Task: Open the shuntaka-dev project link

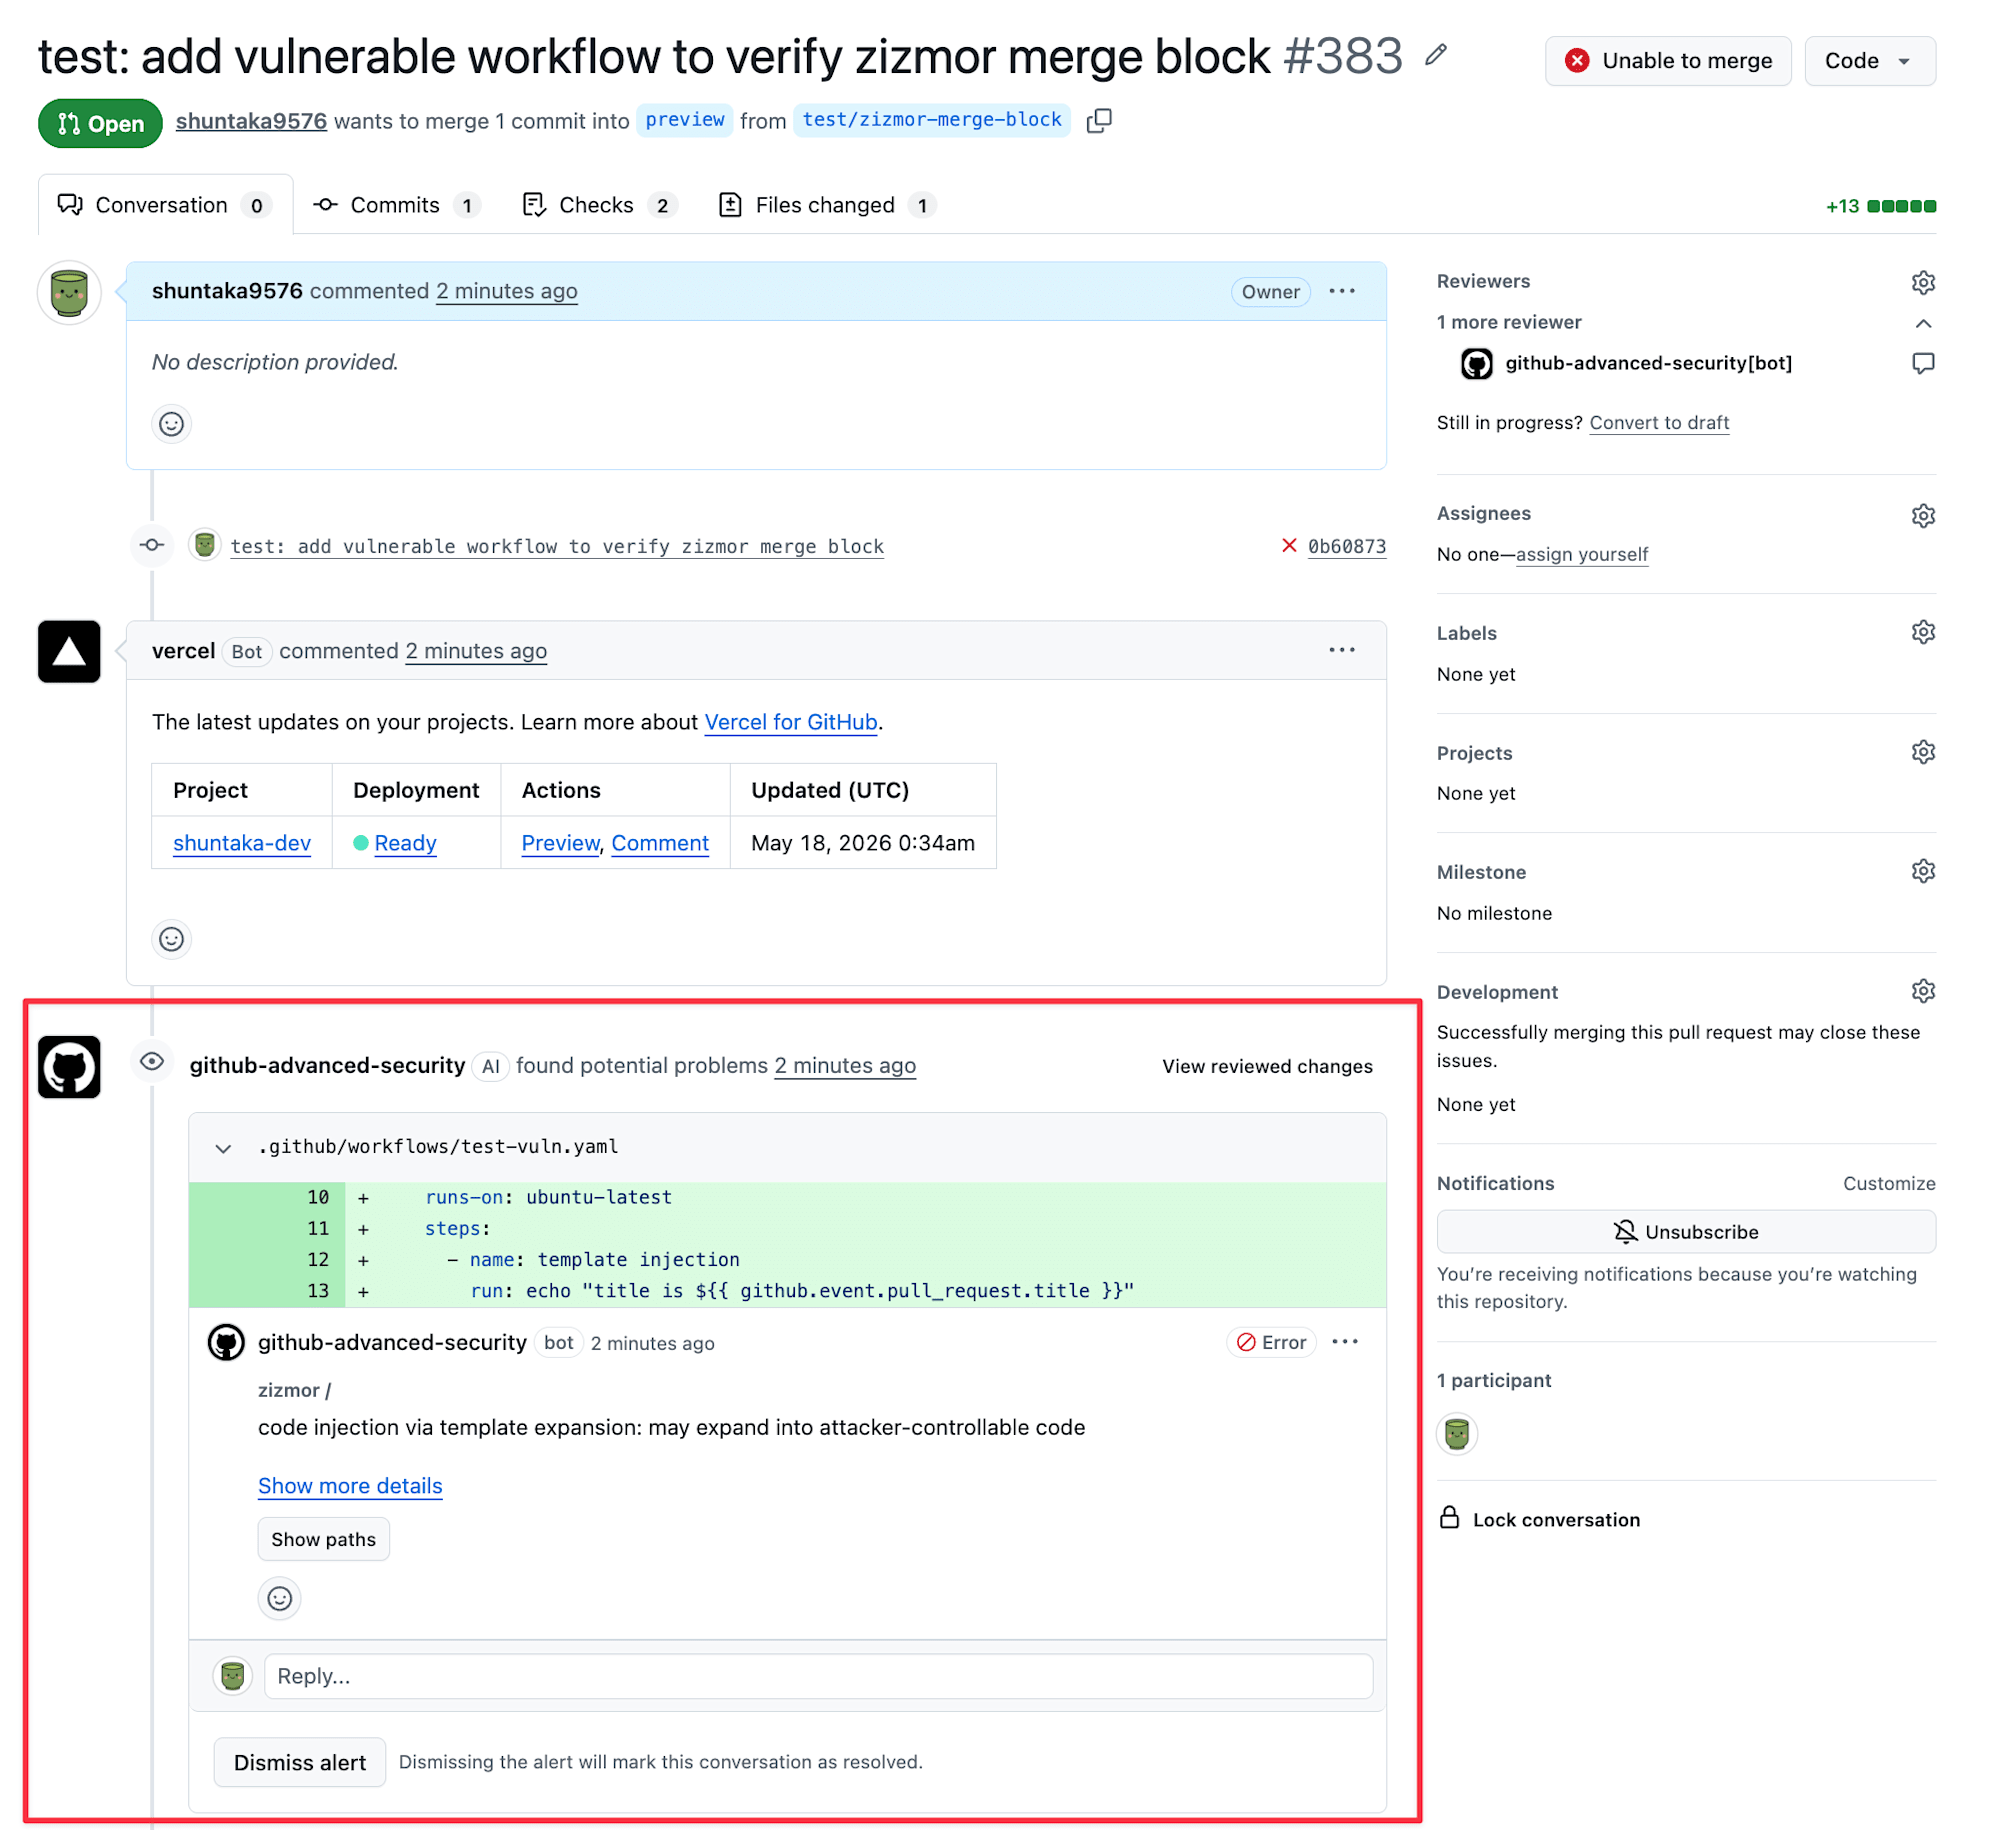Action: point(242,843)
